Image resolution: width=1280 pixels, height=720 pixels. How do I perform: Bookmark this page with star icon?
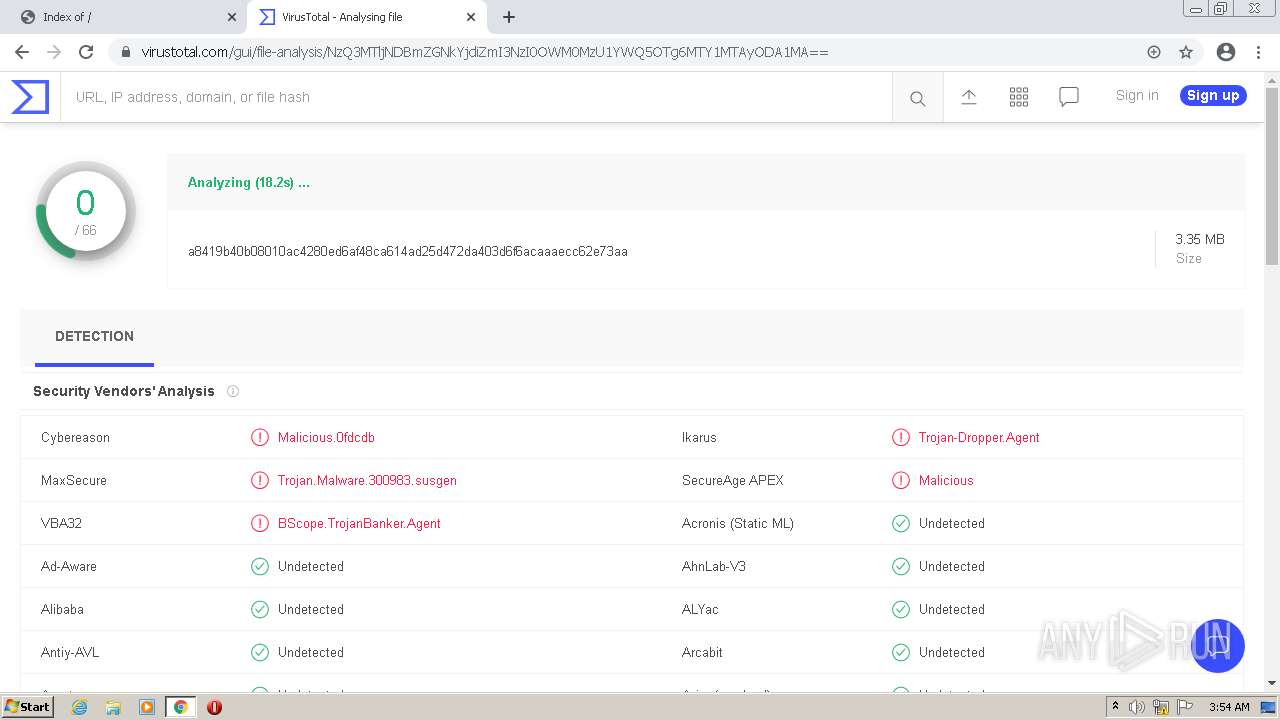pyautogui.click(x=1186, y=52)
